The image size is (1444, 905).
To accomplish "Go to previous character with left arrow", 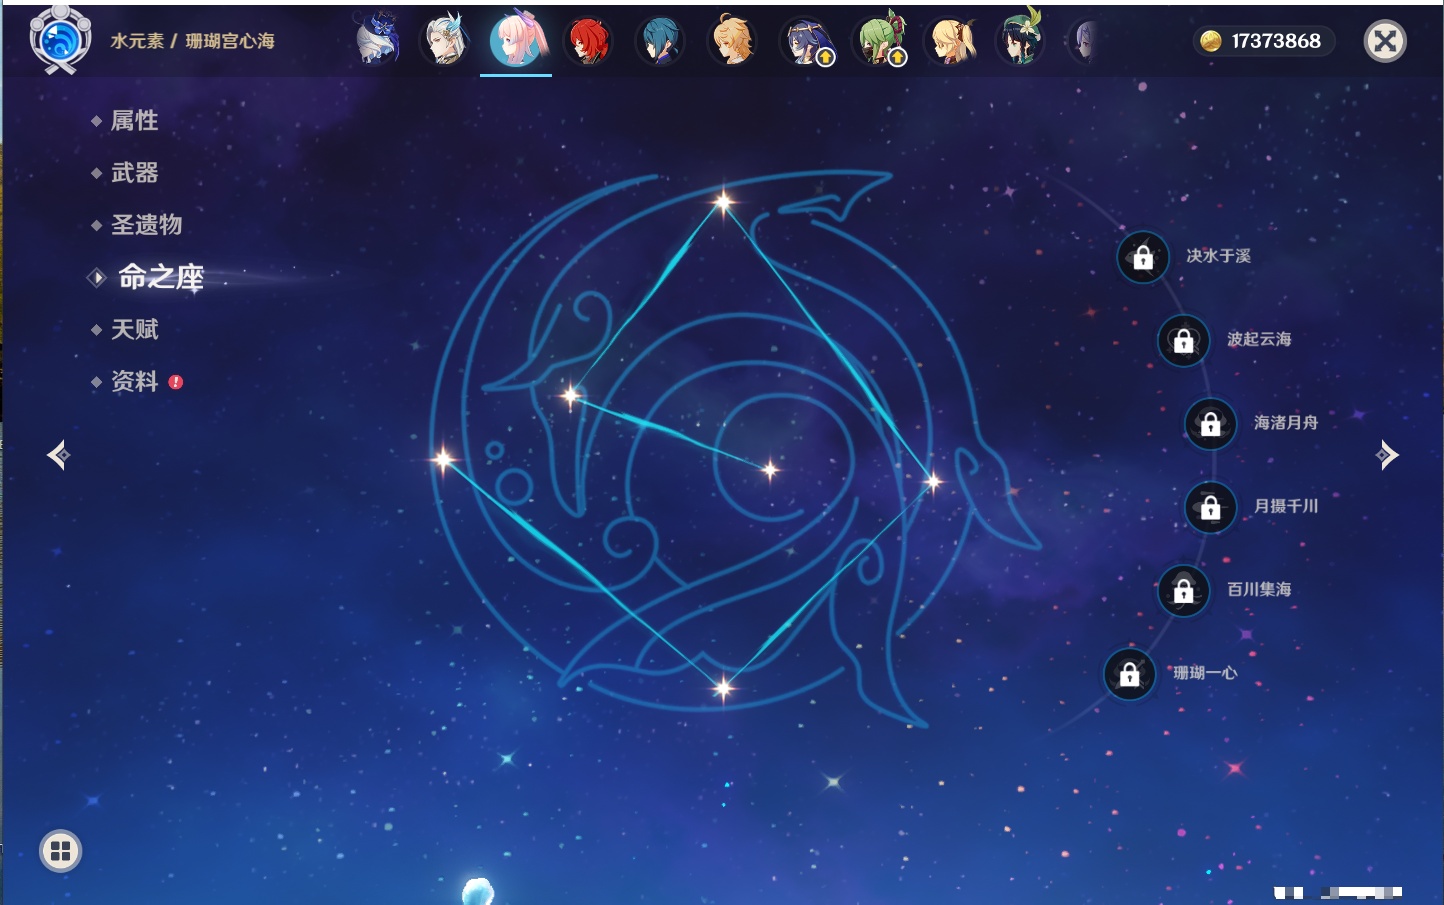I will 59,455.
